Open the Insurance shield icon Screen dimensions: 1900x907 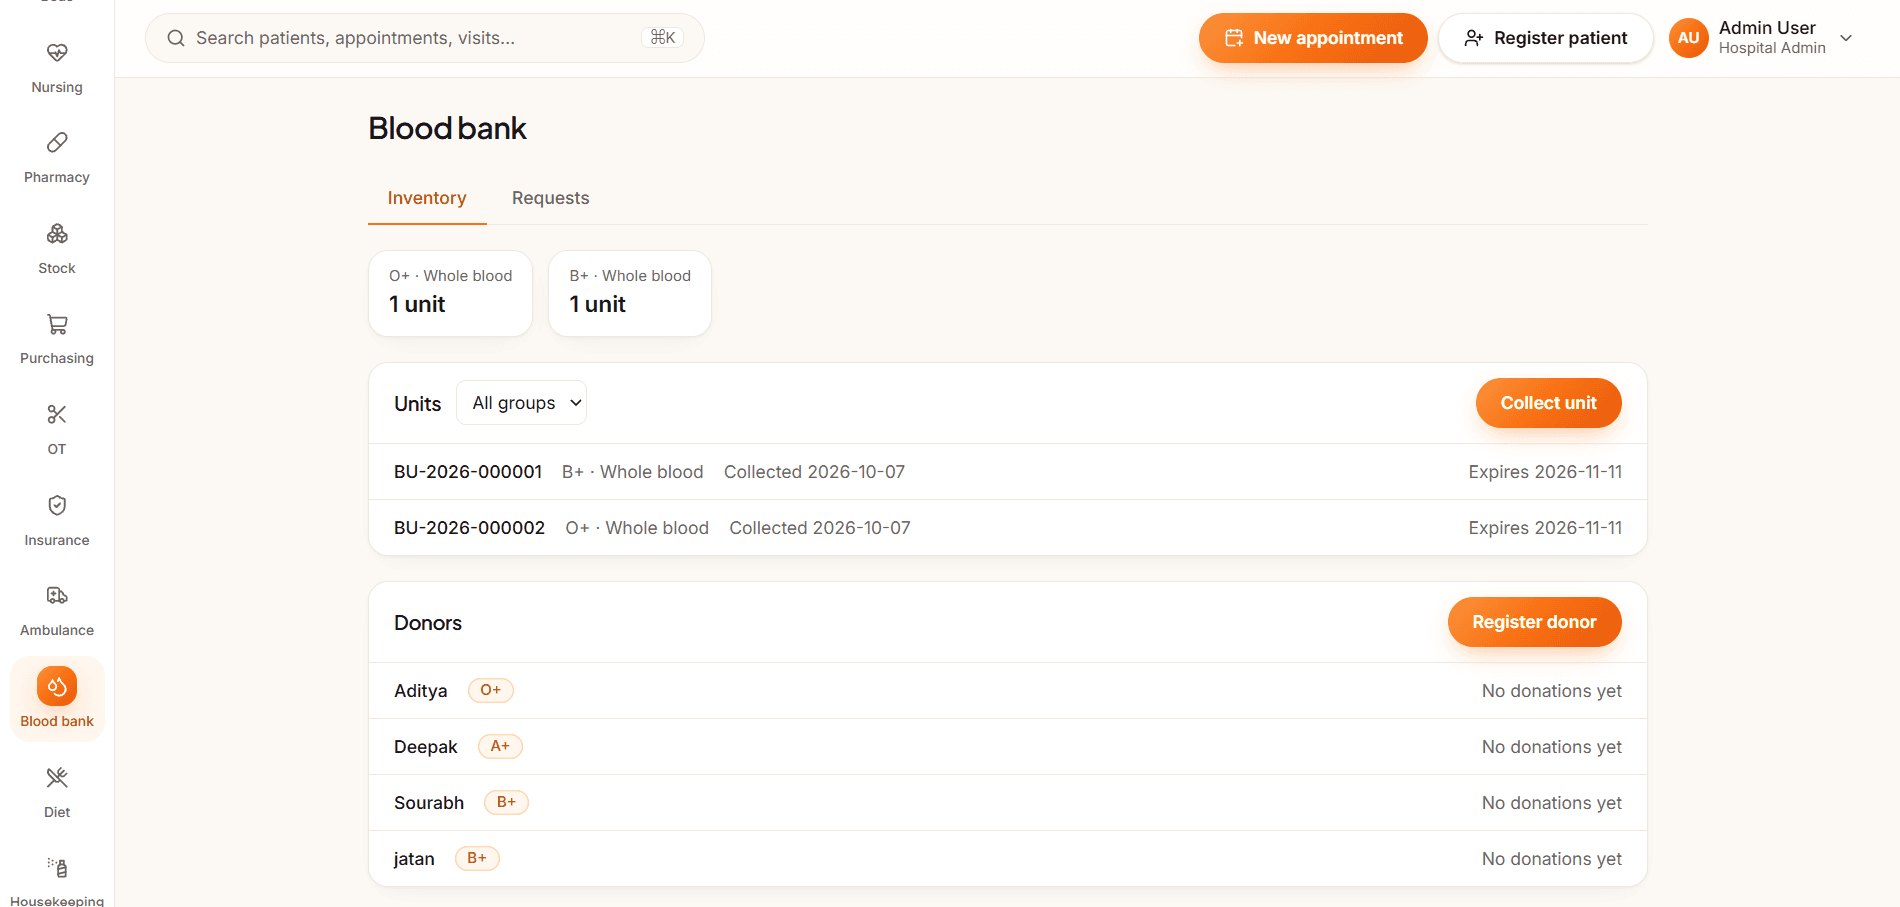[x=57, y=505]
